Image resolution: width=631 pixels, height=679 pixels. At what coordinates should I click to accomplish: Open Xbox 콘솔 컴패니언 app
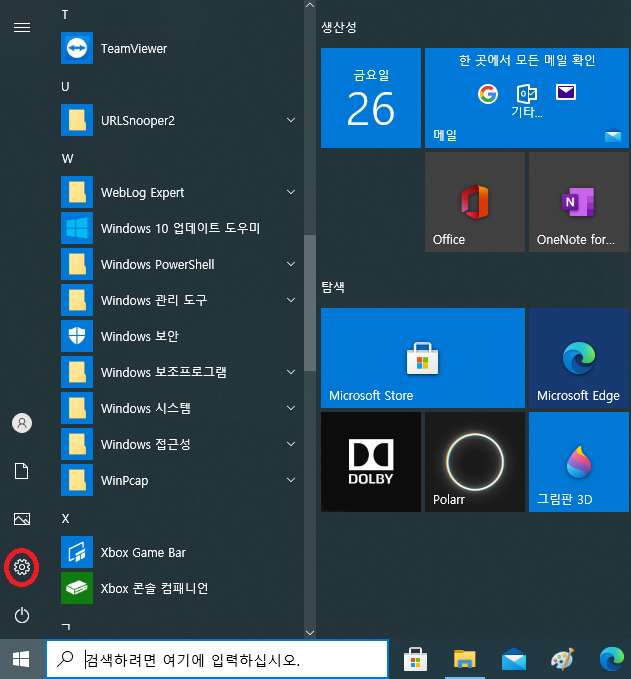pyautogui.click(x=178, y=588)
